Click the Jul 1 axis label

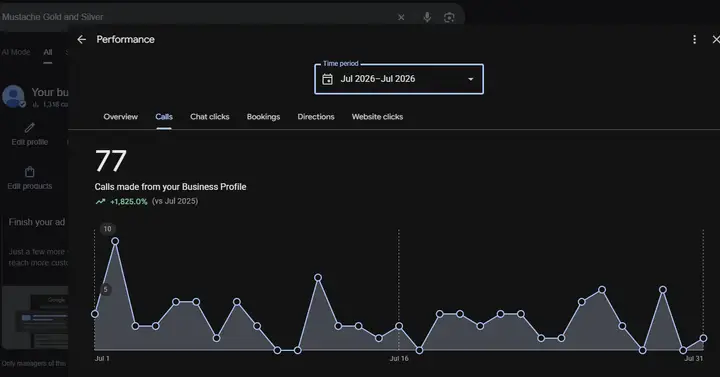tap(102, 359)
